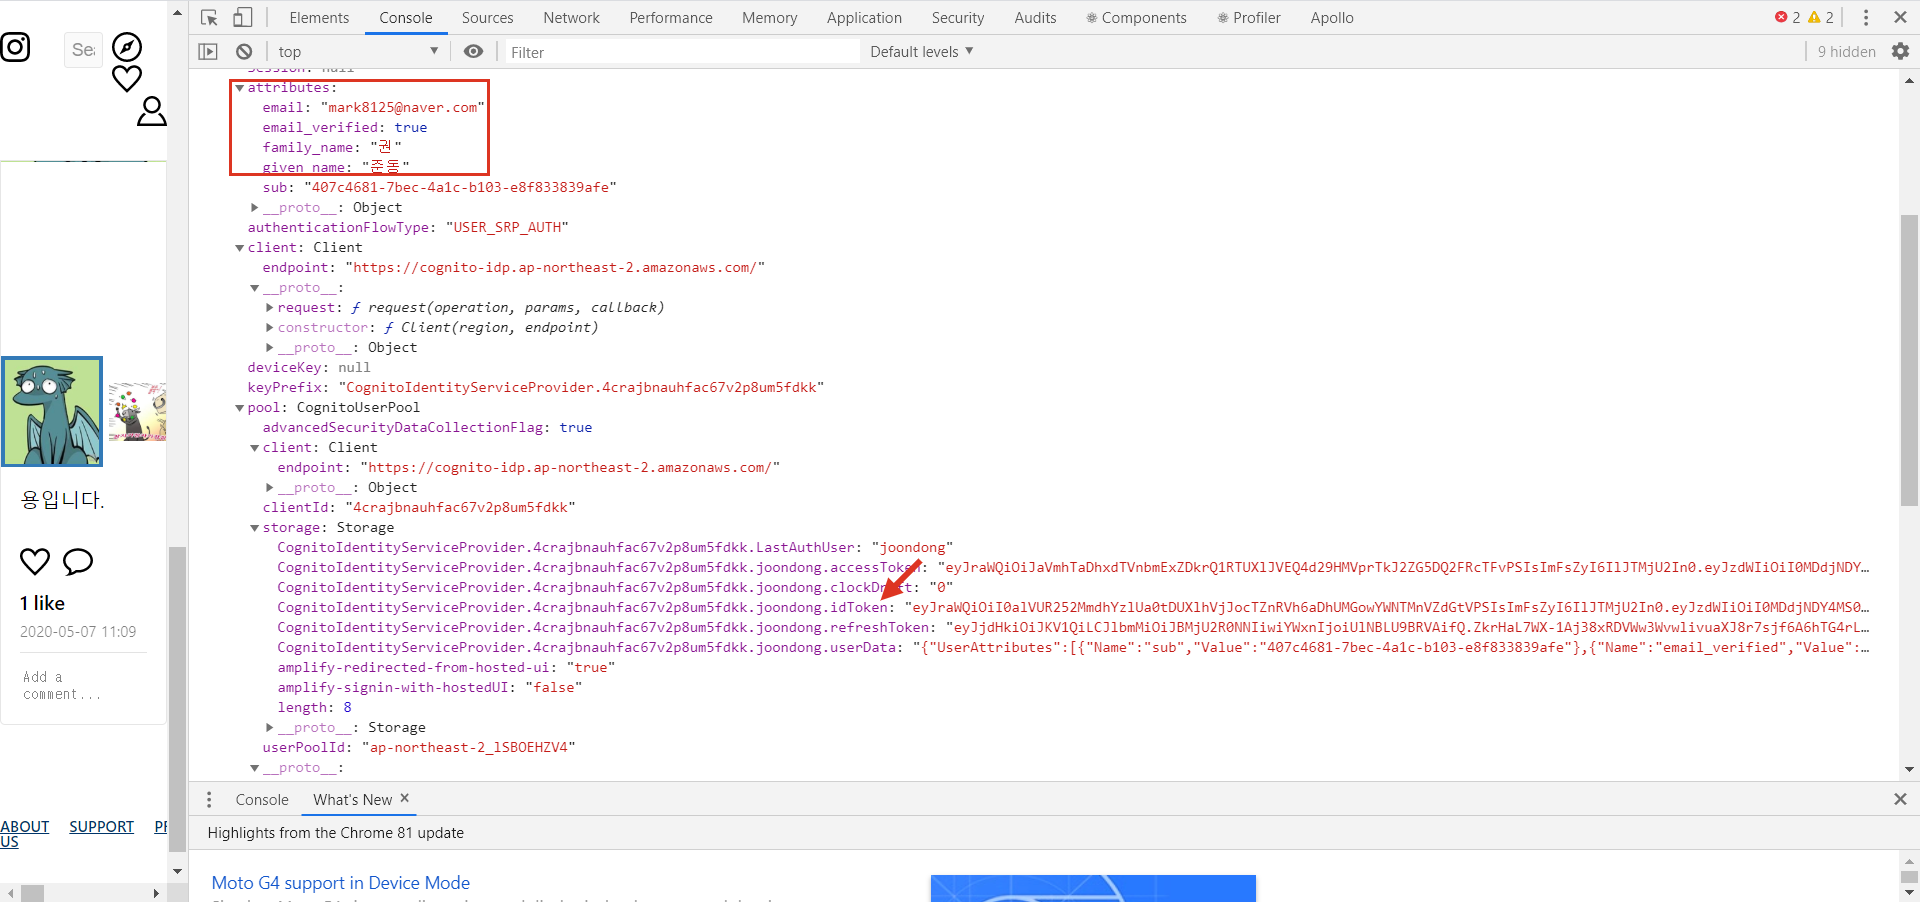
Task: Switch to the Memory tab
Action: point(769,17)
